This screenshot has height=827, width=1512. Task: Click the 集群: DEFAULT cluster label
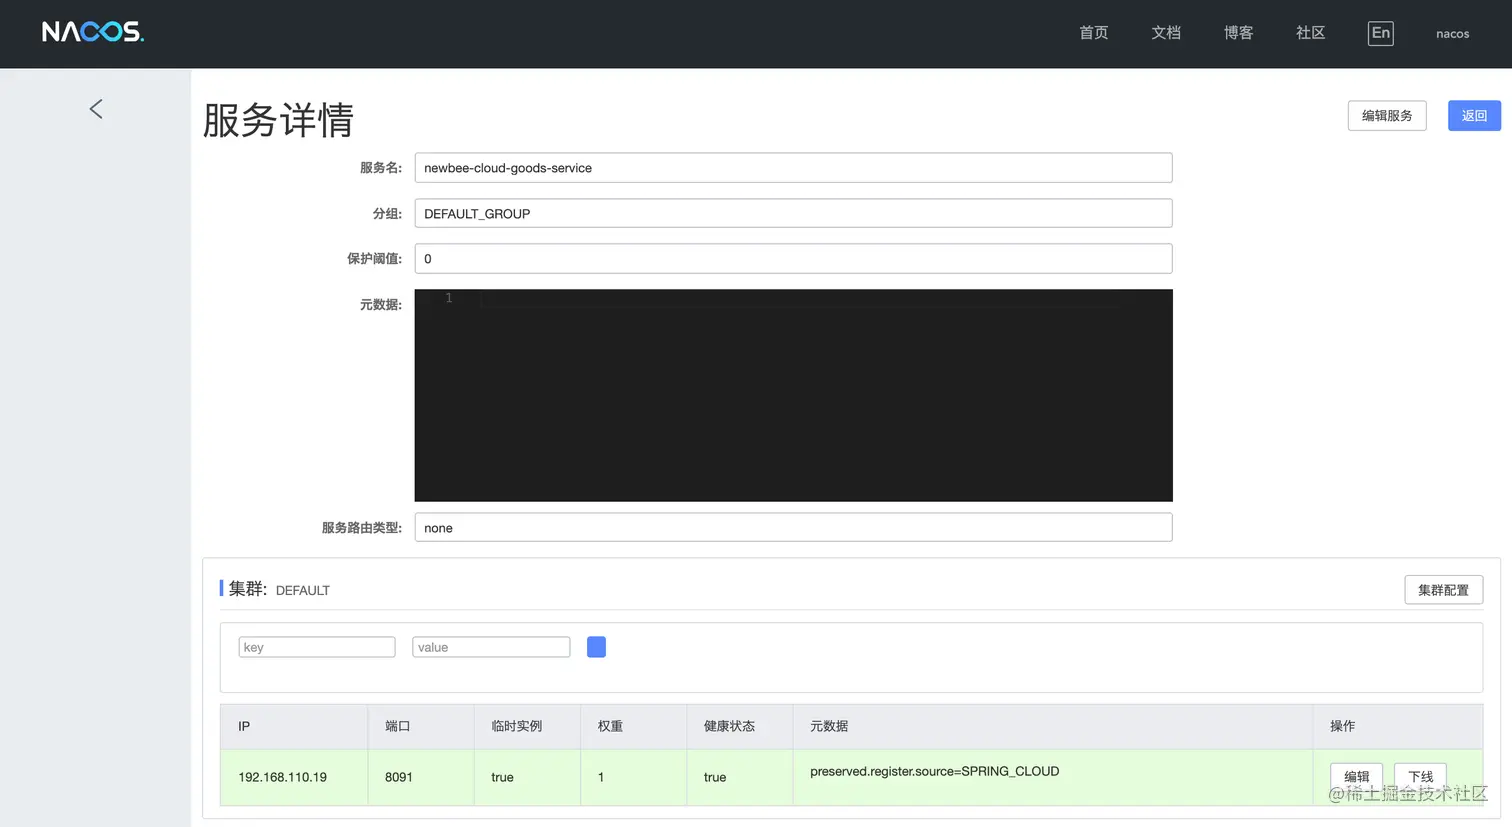tap(279, 589)
